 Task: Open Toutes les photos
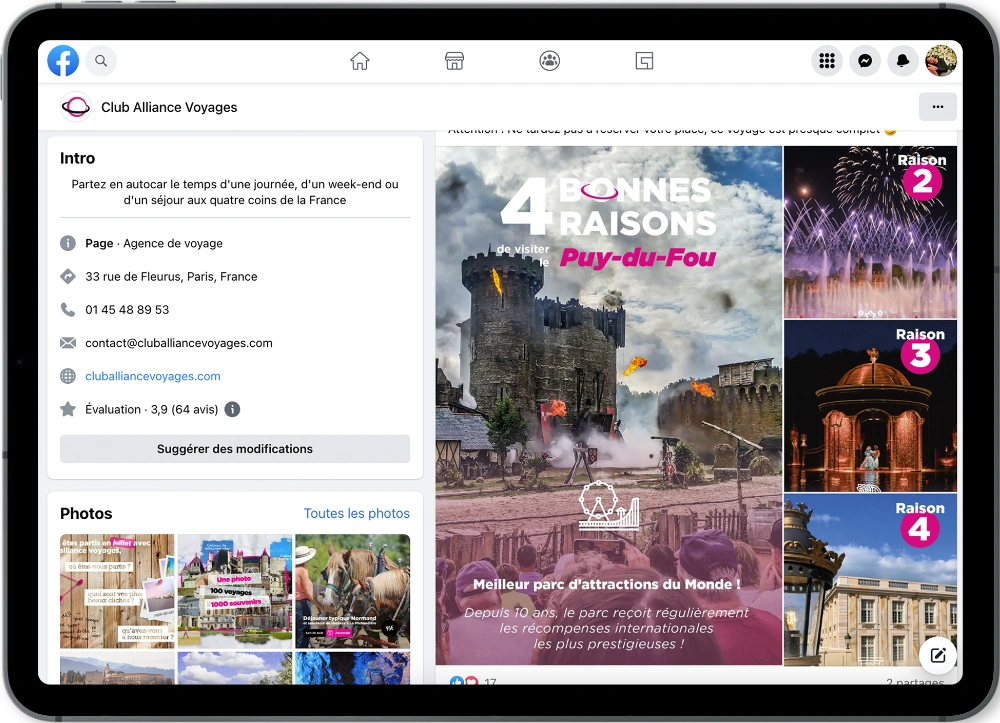[x=357, y=513]
